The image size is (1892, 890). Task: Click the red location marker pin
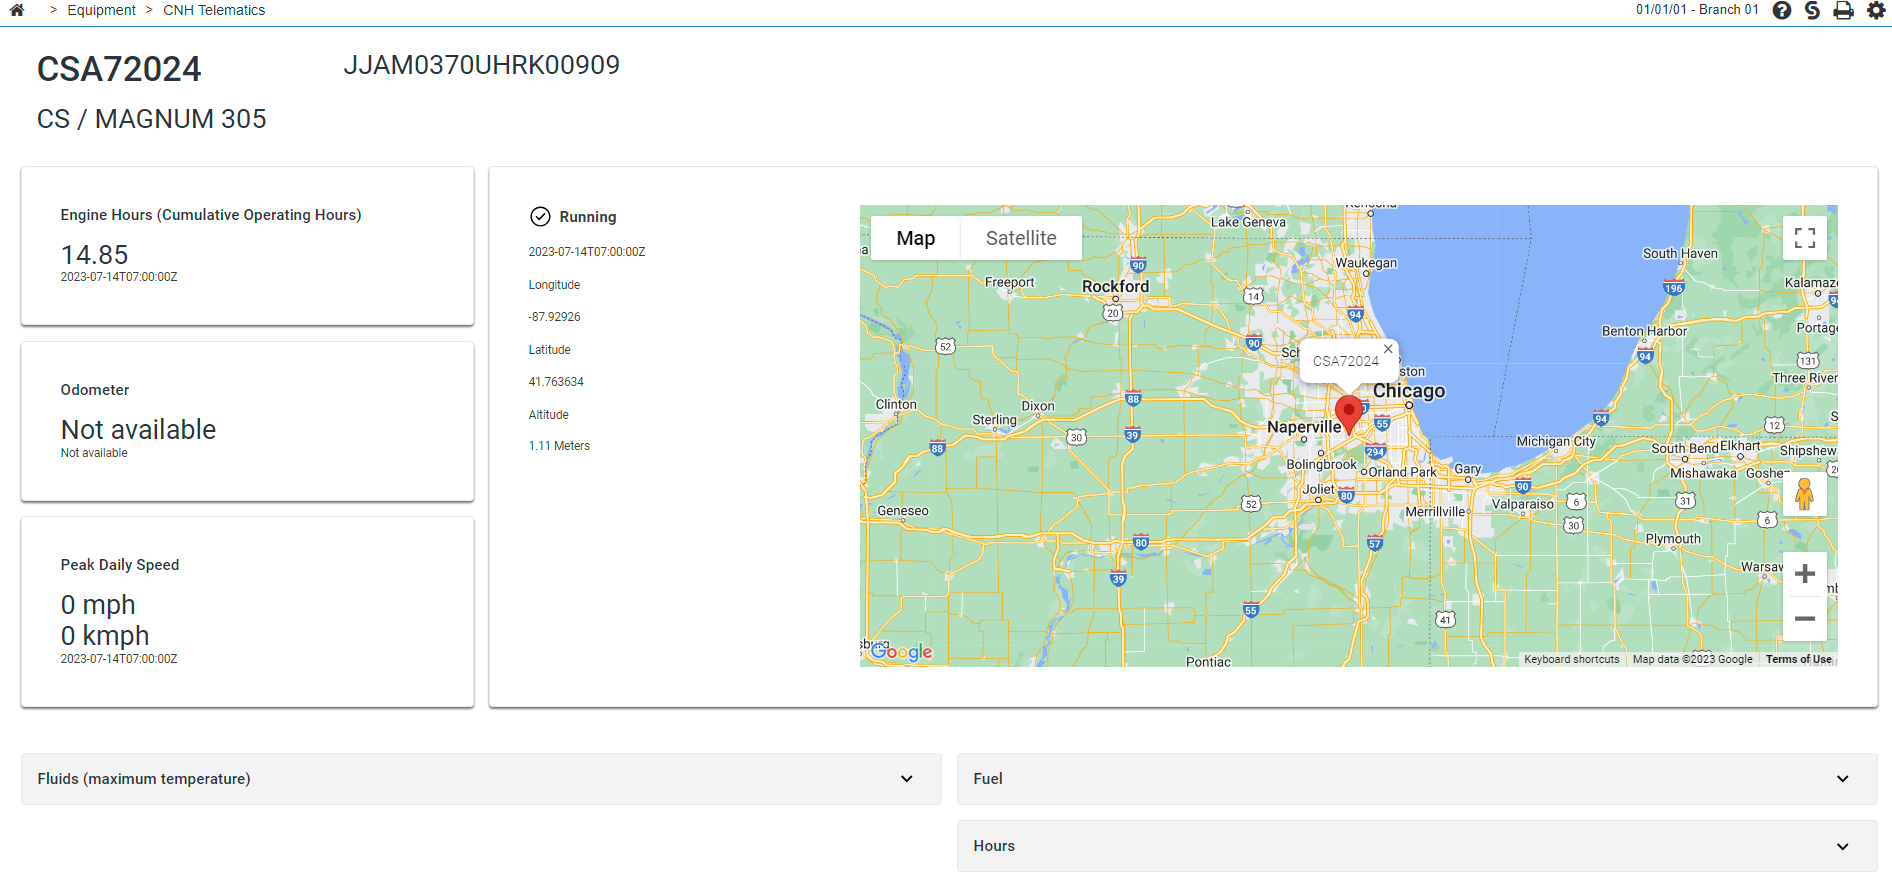point(1349,414)
